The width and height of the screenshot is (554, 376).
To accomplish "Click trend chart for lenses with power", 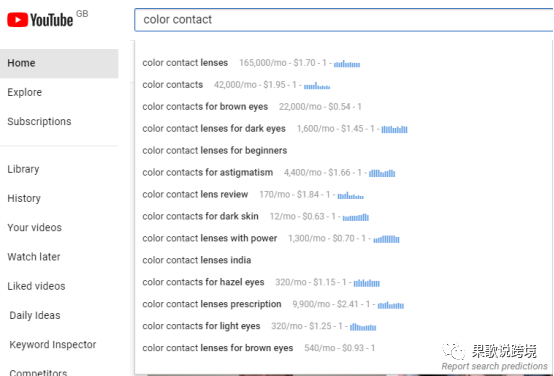I will coord(387,239).
